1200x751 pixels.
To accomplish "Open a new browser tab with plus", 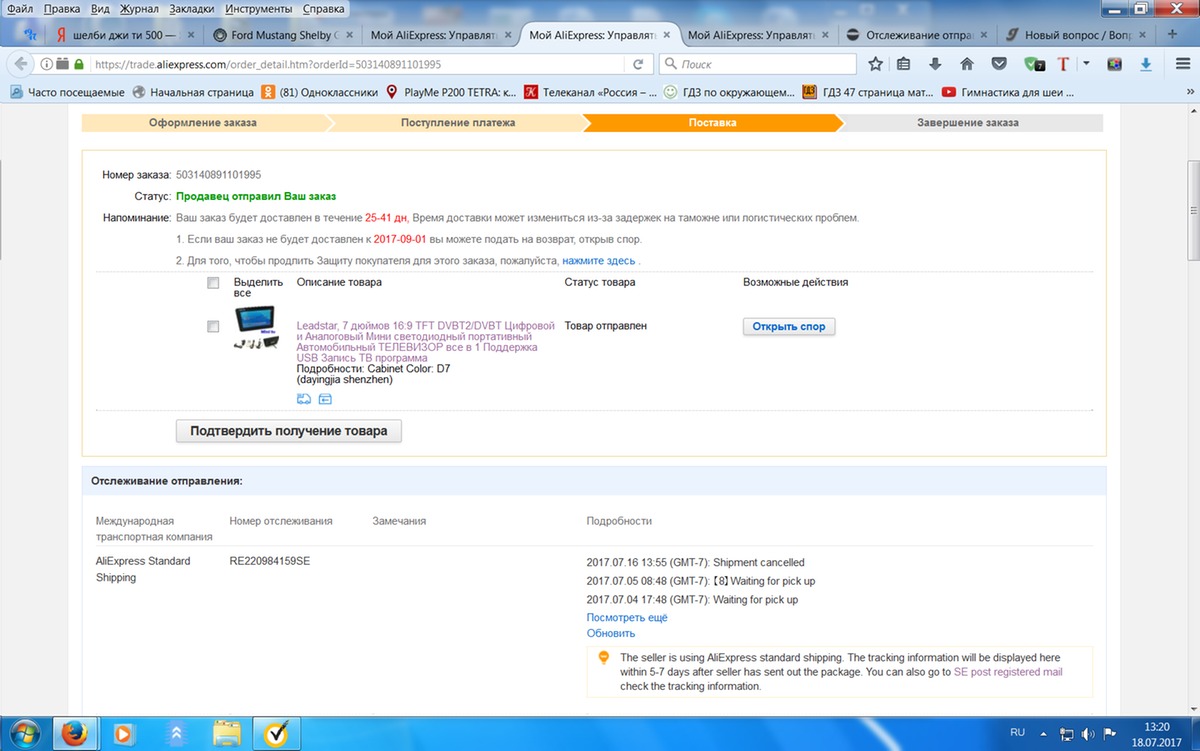I will [x=1174, y=34].
